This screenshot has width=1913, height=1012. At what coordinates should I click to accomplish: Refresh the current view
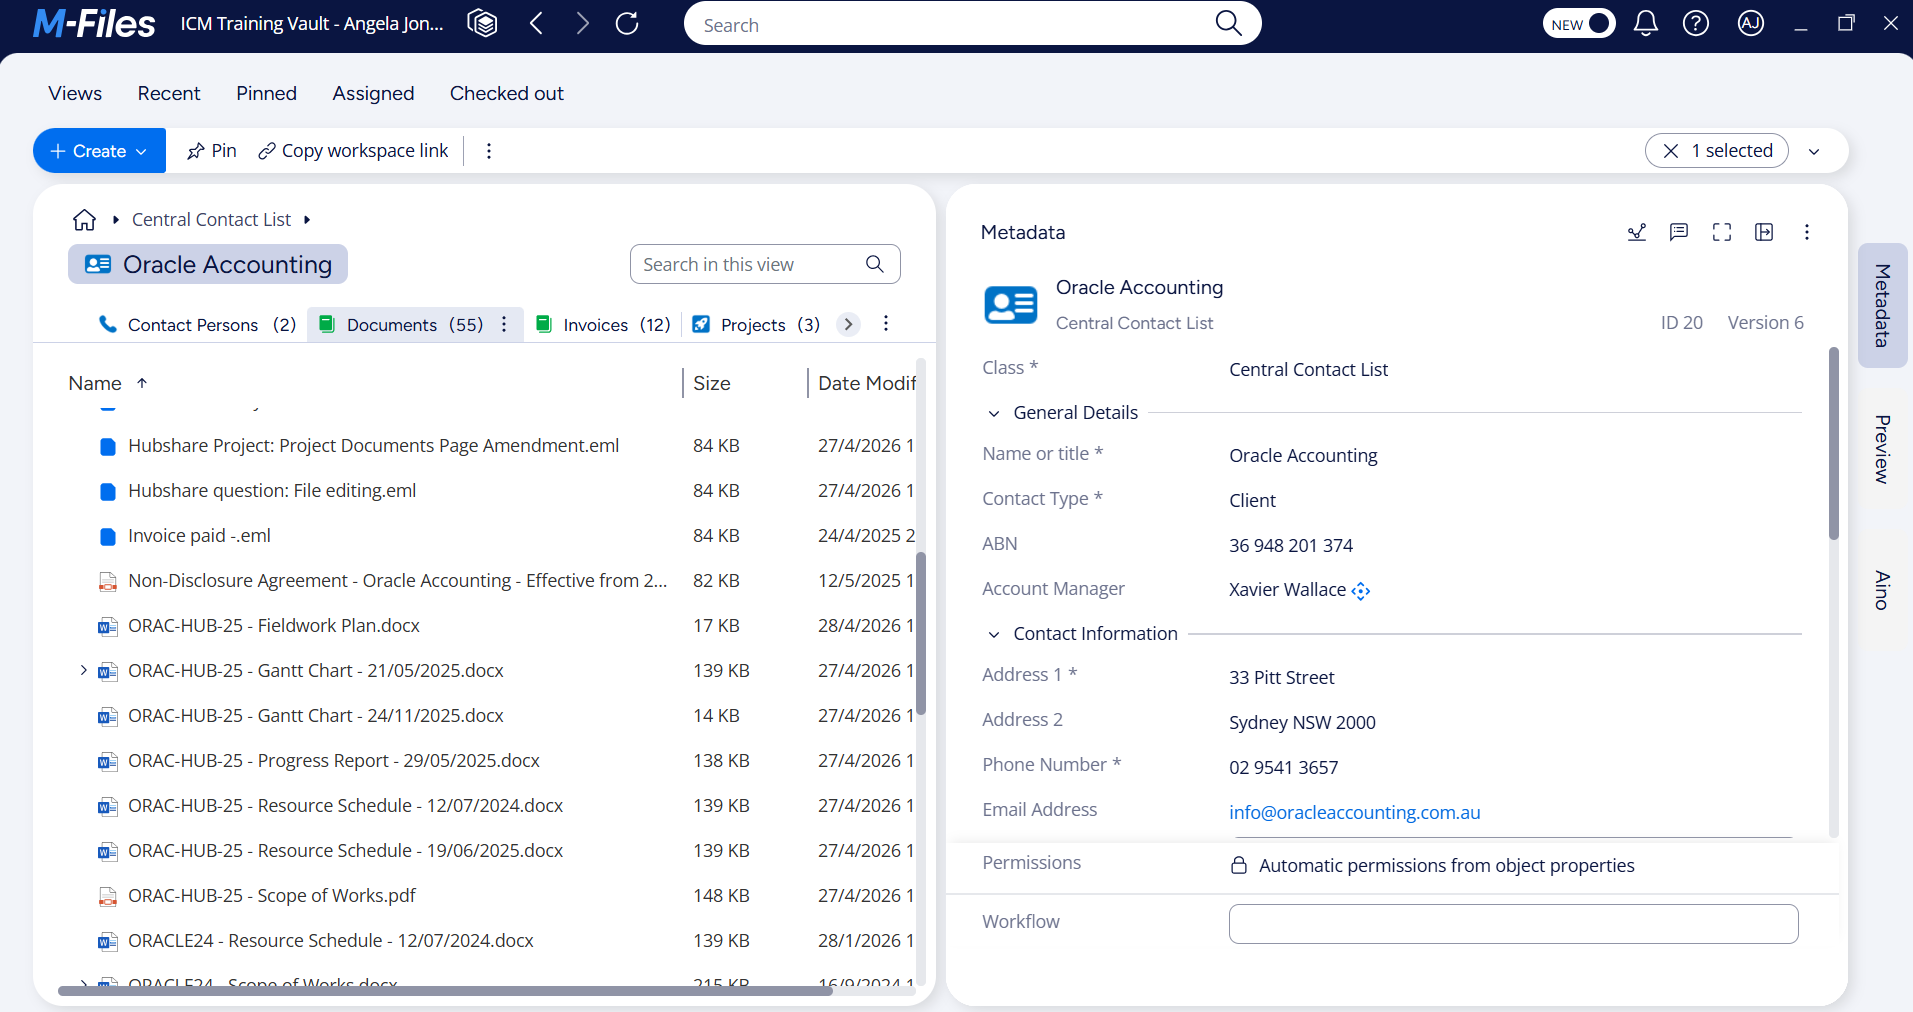627,23
